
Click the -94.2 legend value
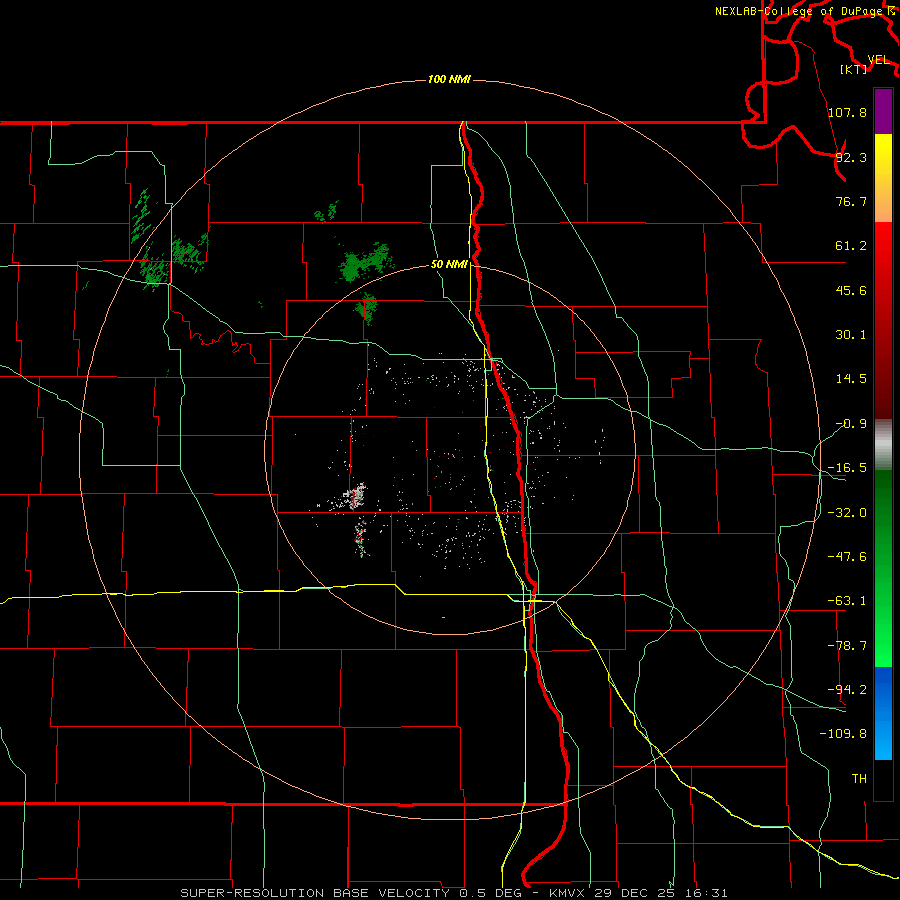pos(847,690)
